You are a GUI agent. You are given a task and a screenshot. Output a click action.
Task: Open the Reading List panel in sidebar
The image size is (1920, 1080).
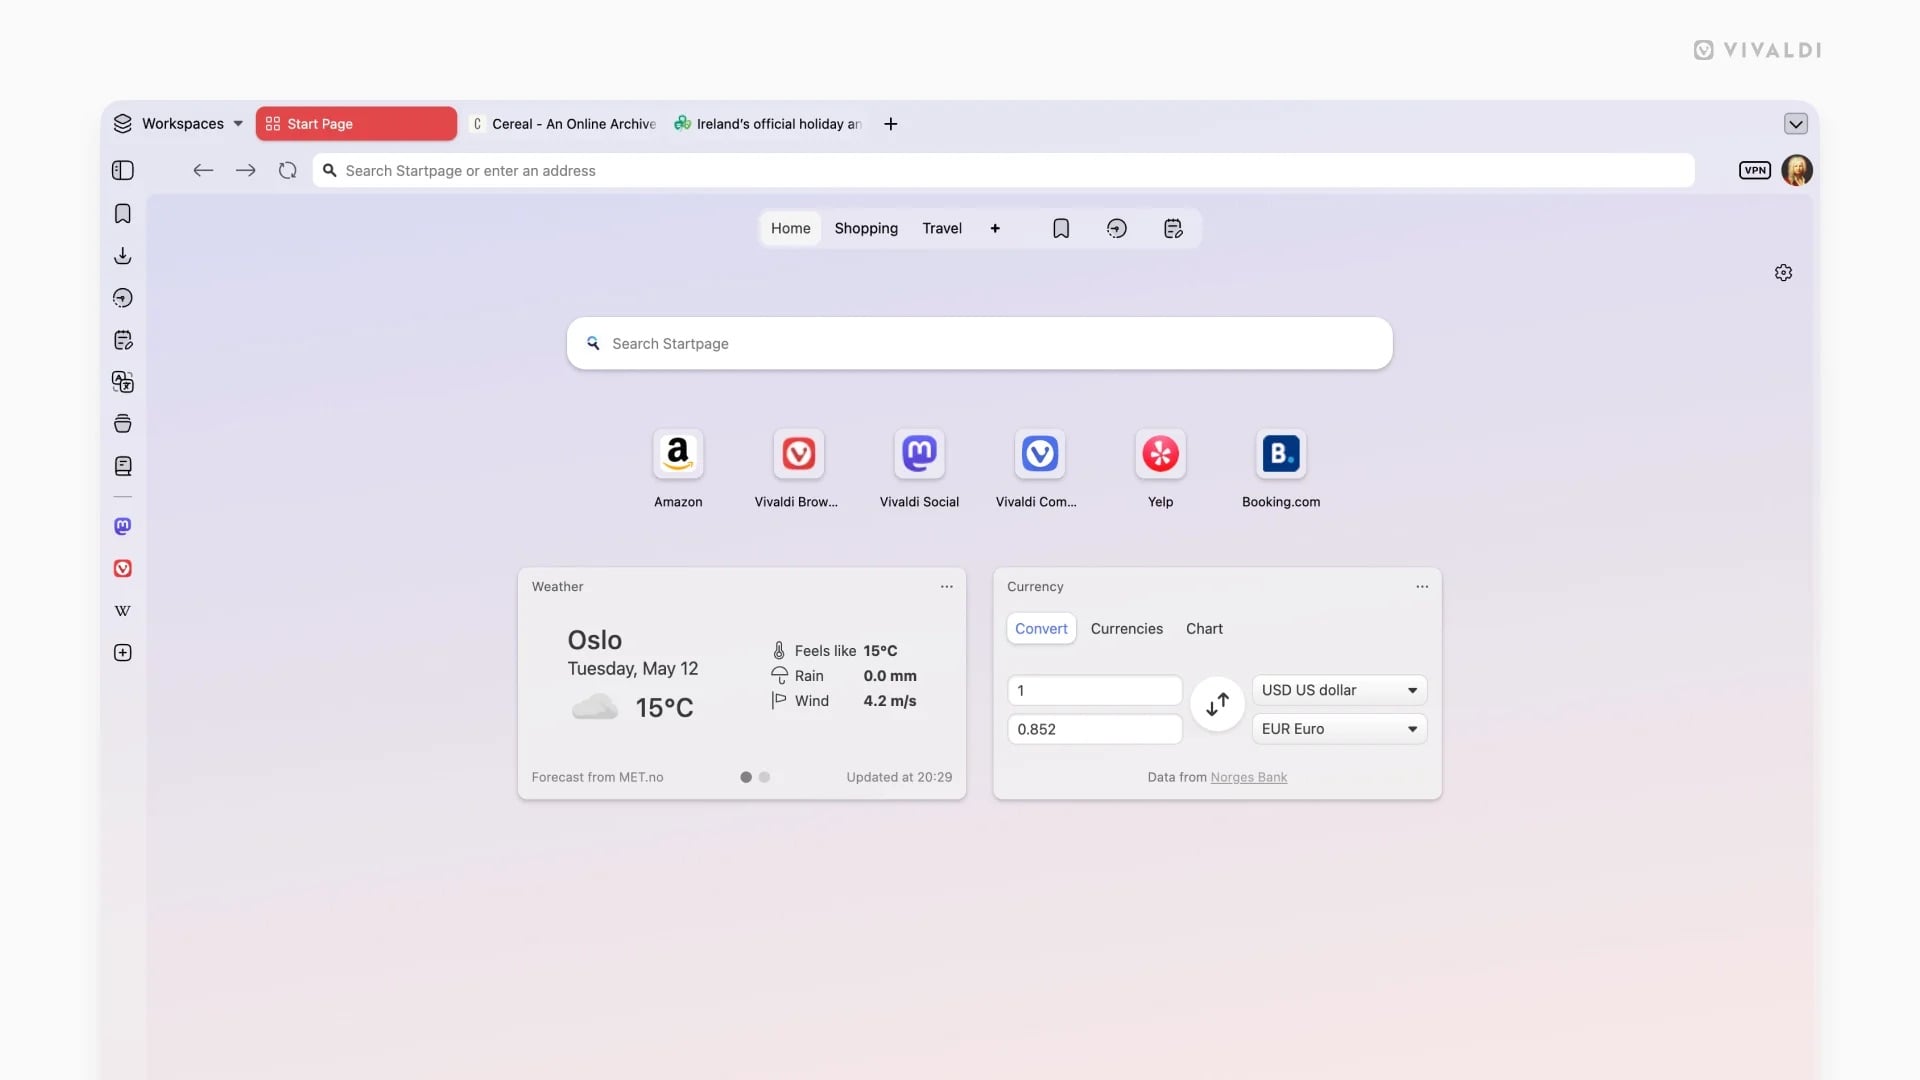click(123, 466)
